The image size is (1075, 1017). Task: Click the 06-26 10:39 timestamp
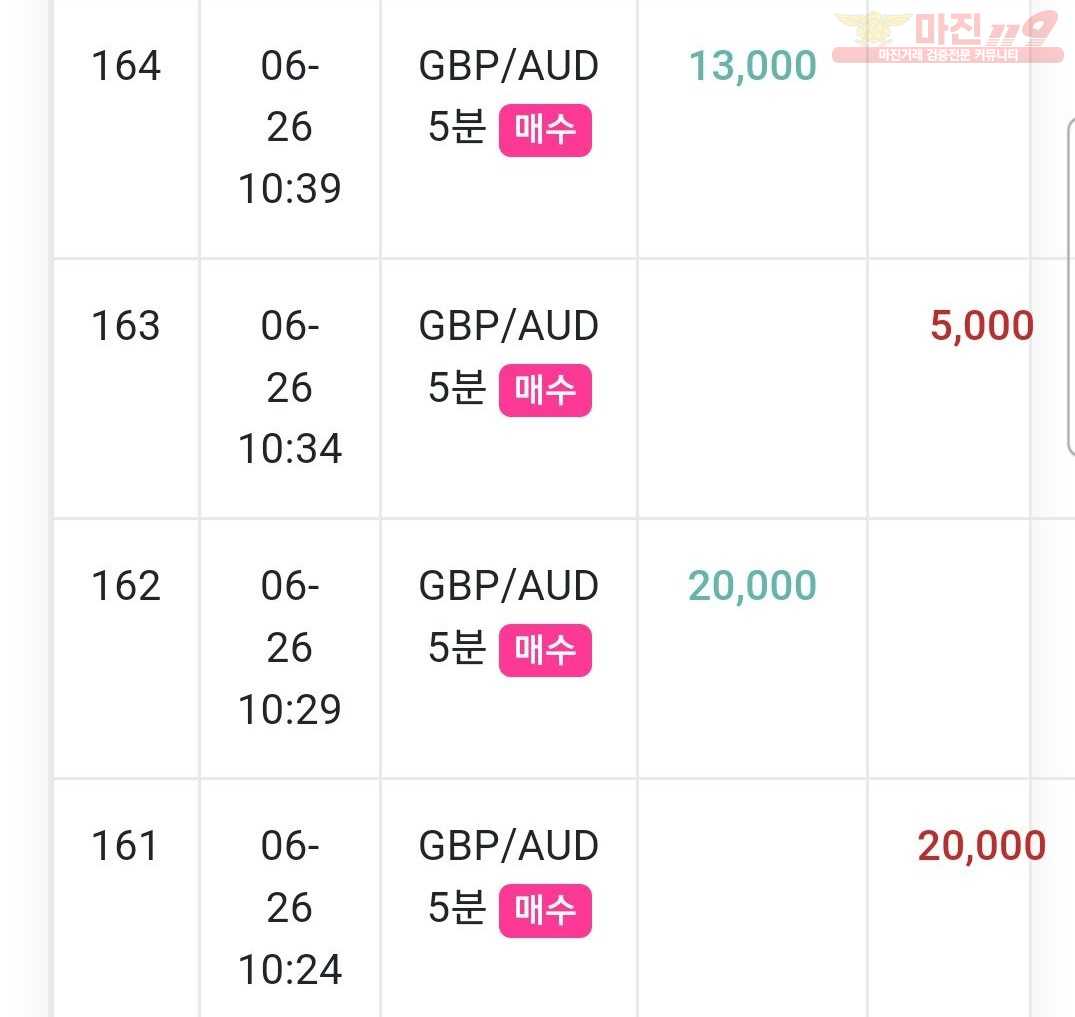click(290, 128)
